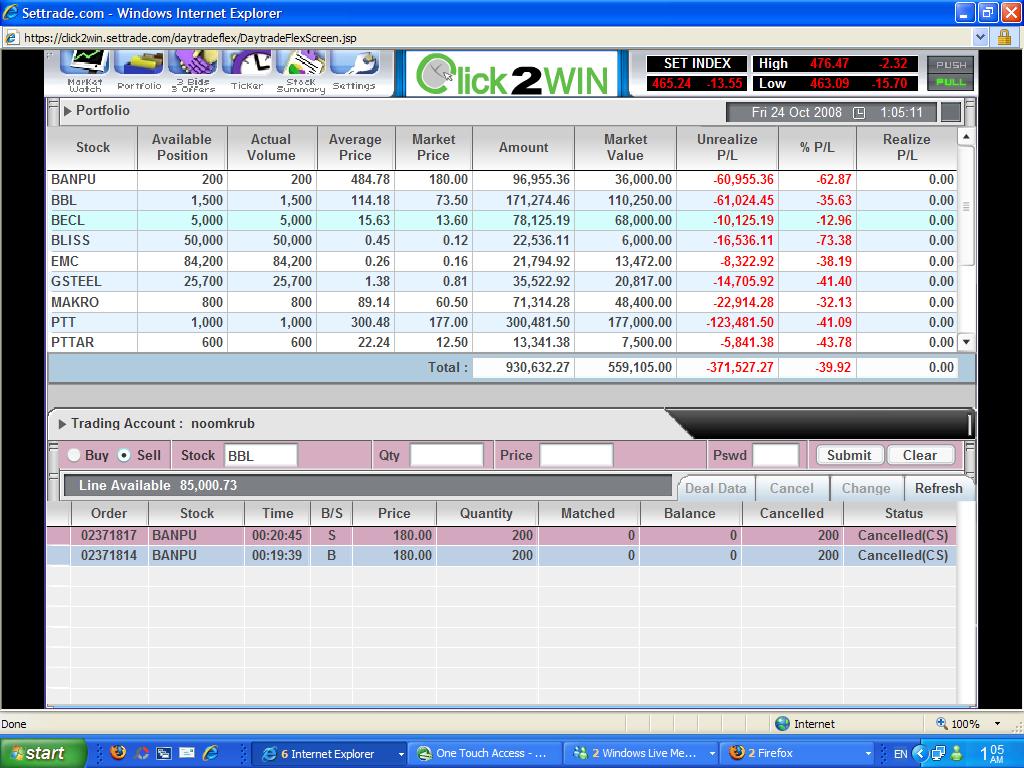Screen dimensions: 1024x768
Task: Switch to PULL mode
Action: (x=951, y=82)
